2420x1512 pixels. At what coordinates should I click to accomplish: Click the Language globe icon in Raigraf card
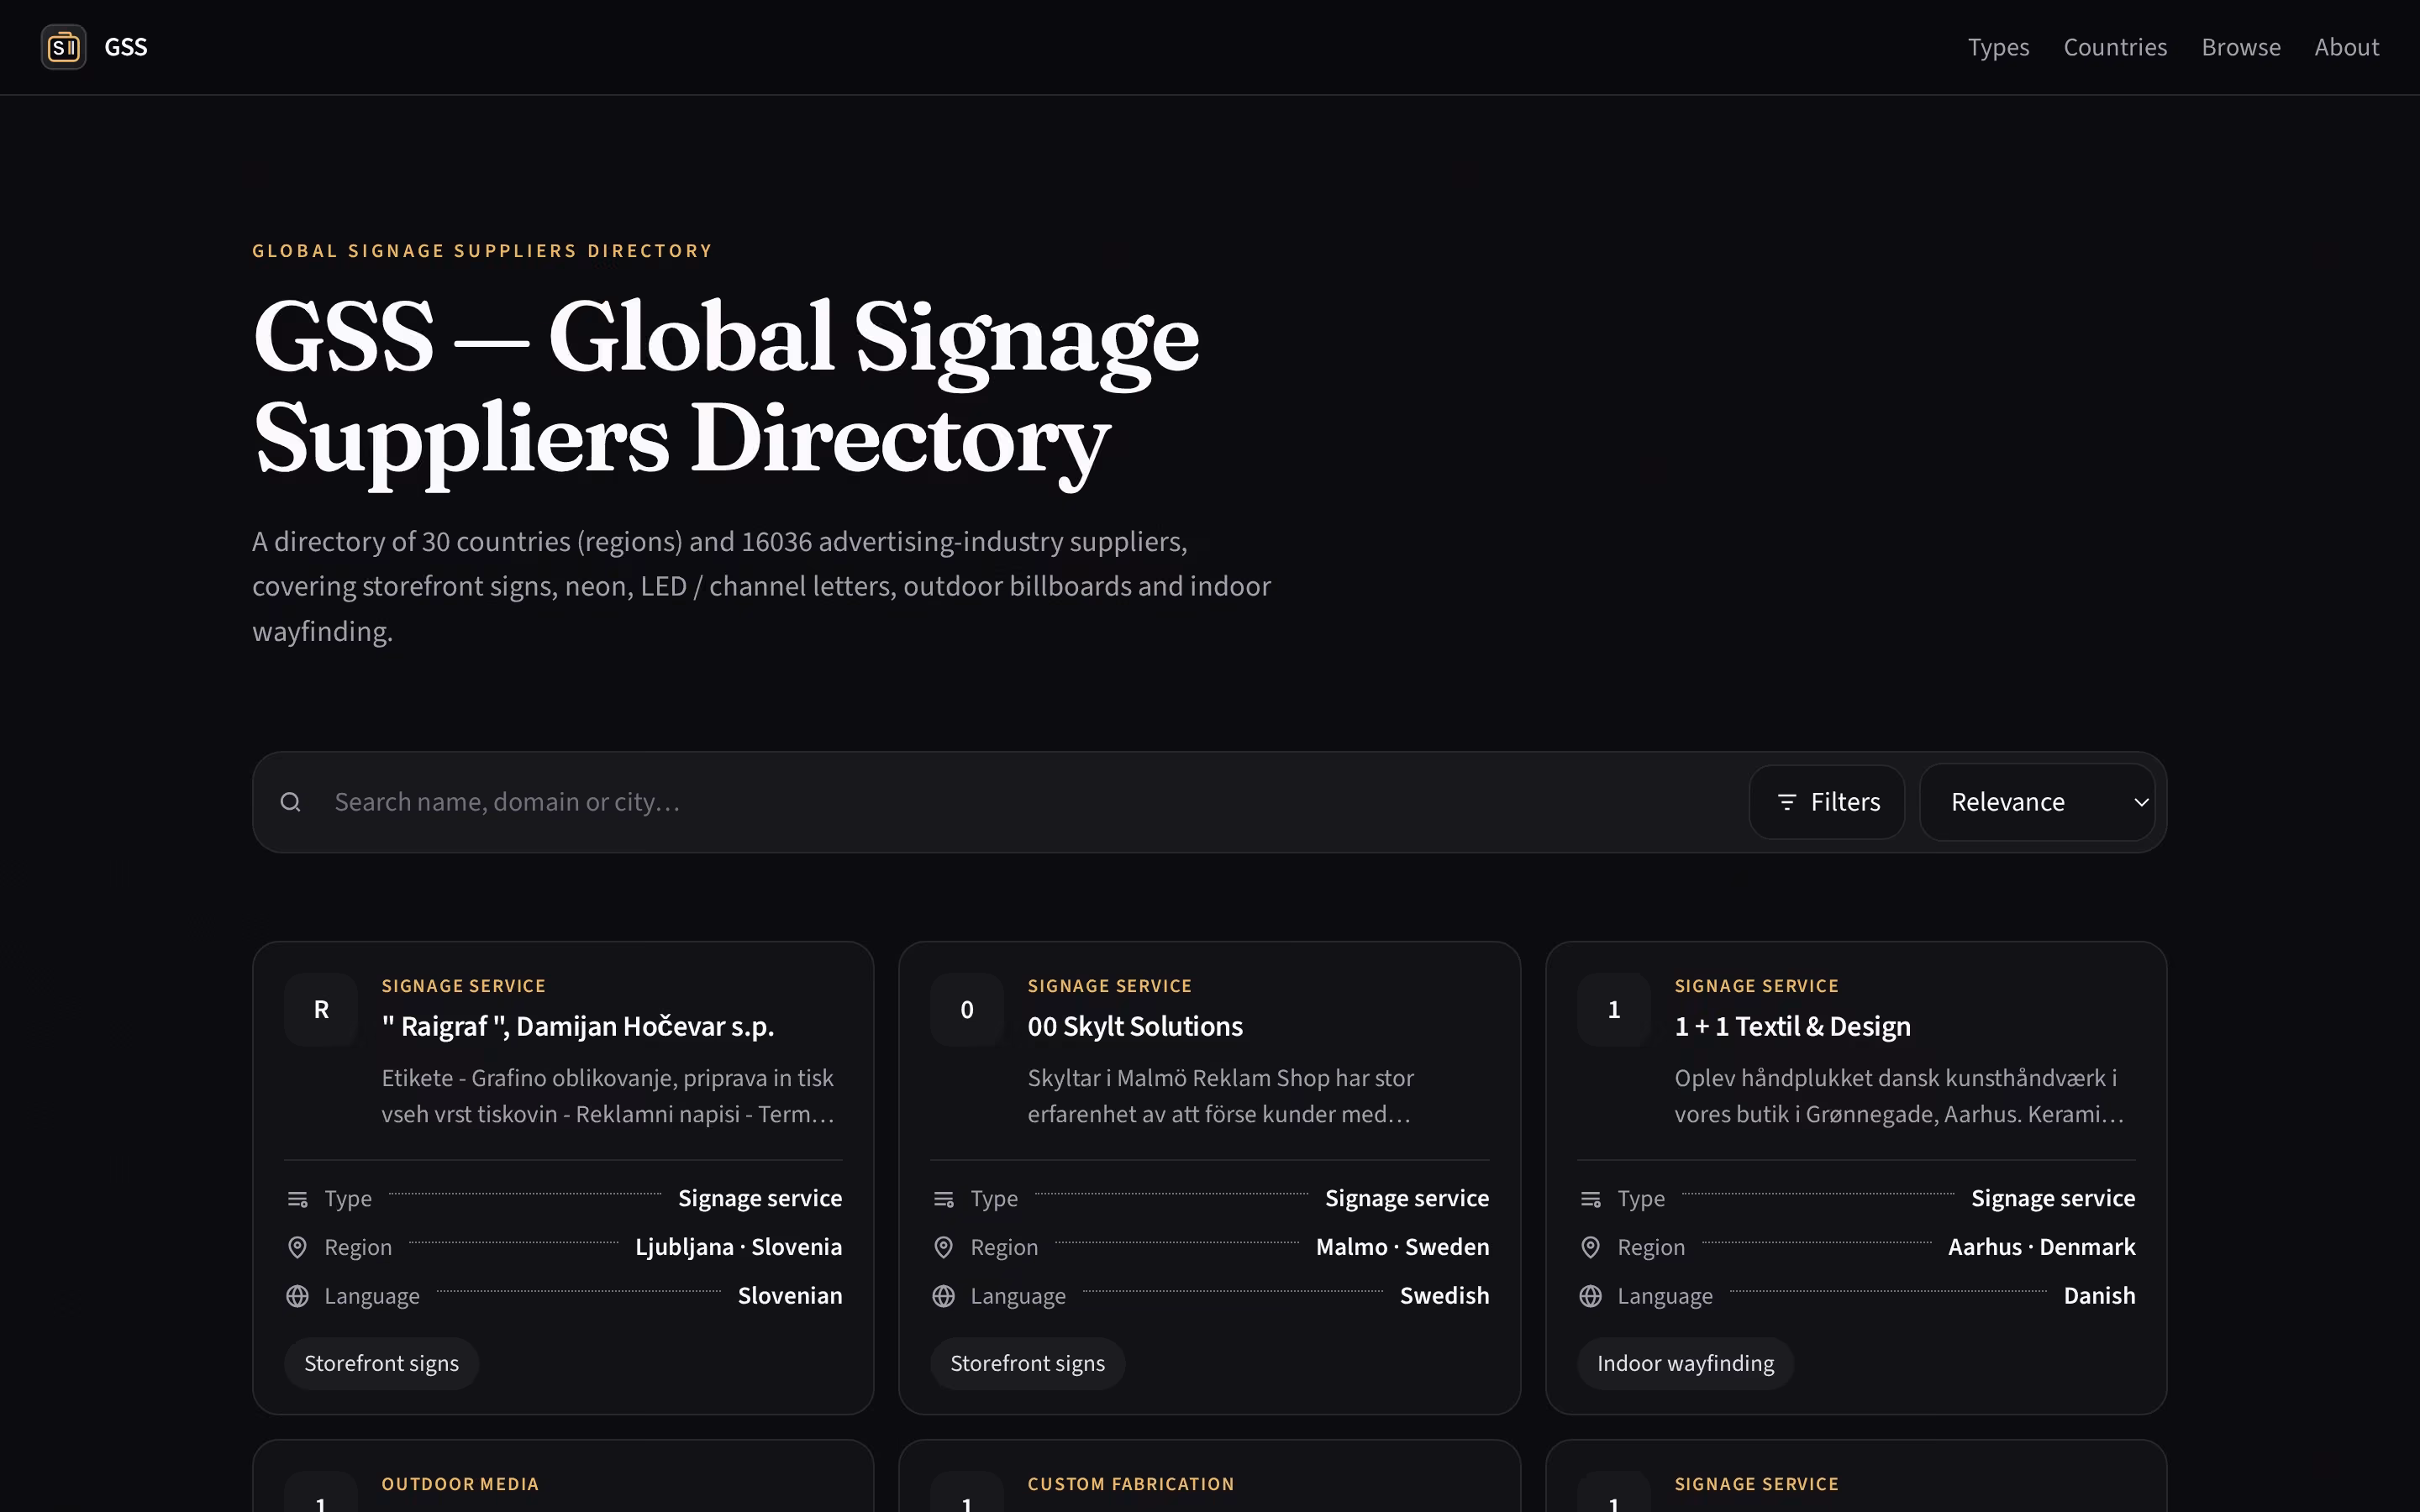297,1296
